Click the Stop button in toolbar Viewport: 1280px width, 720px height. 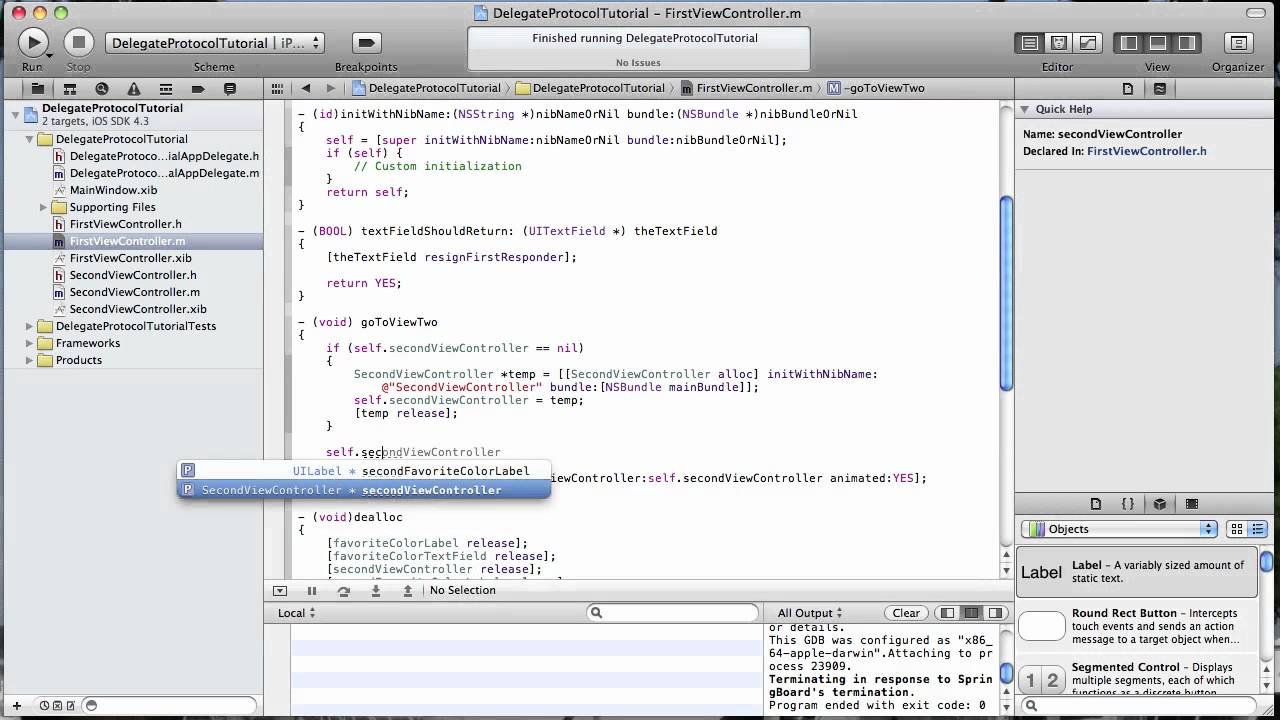pos(79,42)
